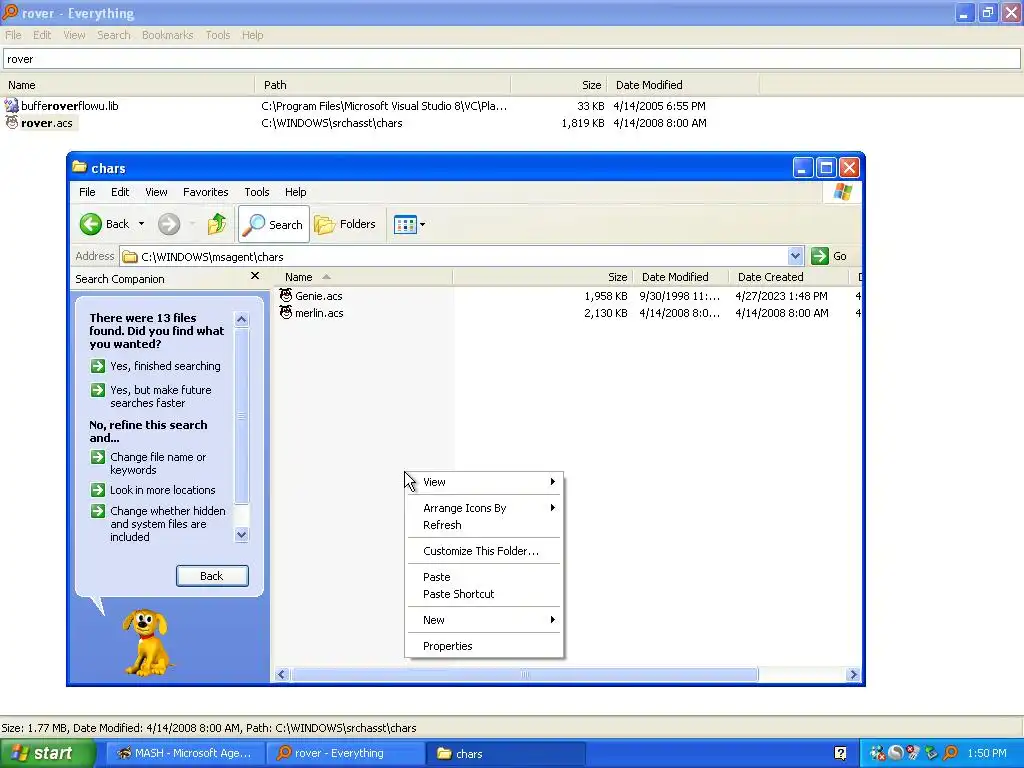Click the Everything search box containing rover
This screenshot has width=1024, height=768.
[512, 59]
